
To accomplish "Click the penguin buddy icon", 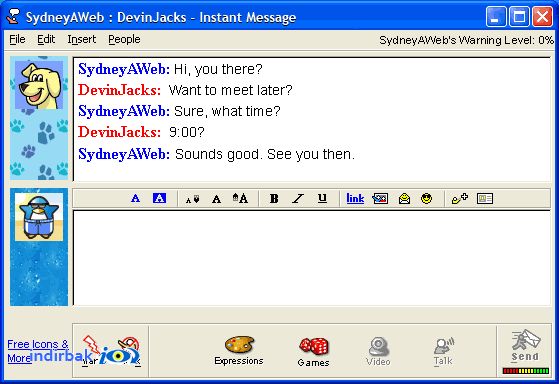I will coord(39,217).
